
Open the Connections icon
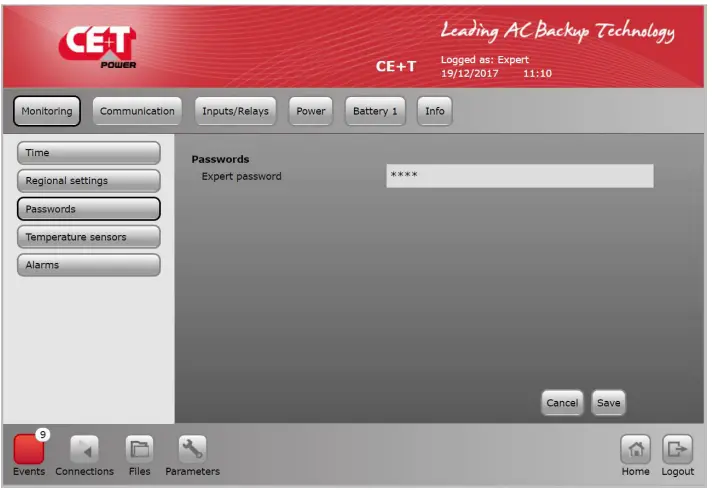click(x=84, y=449)
